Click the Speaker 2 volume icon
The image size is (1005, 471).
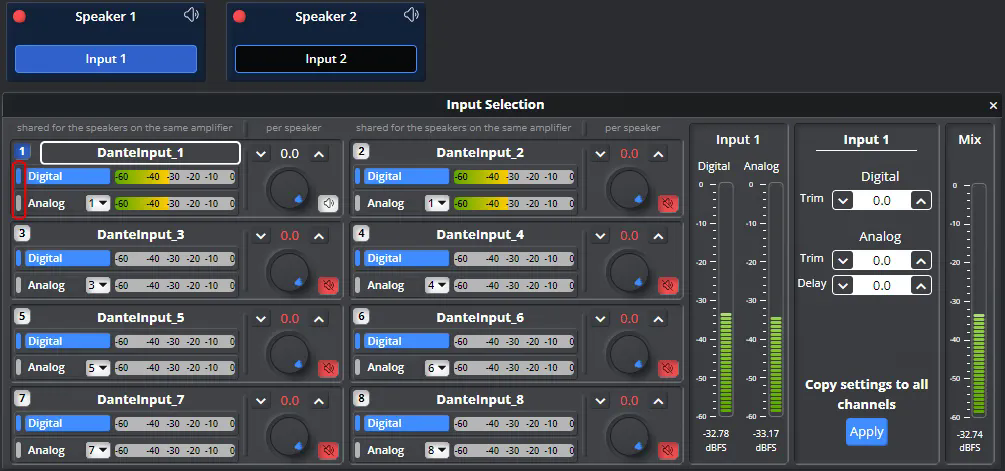click(x=411, y=15)
